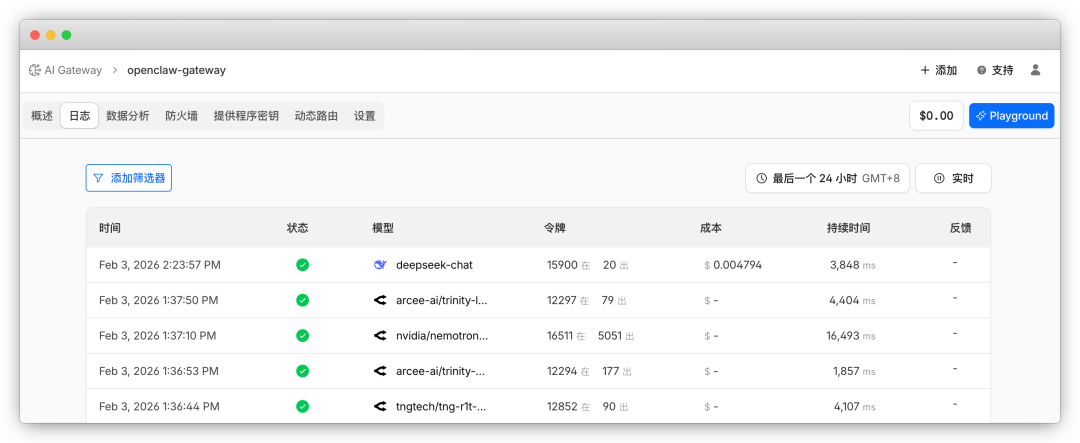This screenshot has width=1080, height=443.
Task: Click status checkmark for 1:37:10 PM log
Action: click(302, 336)
